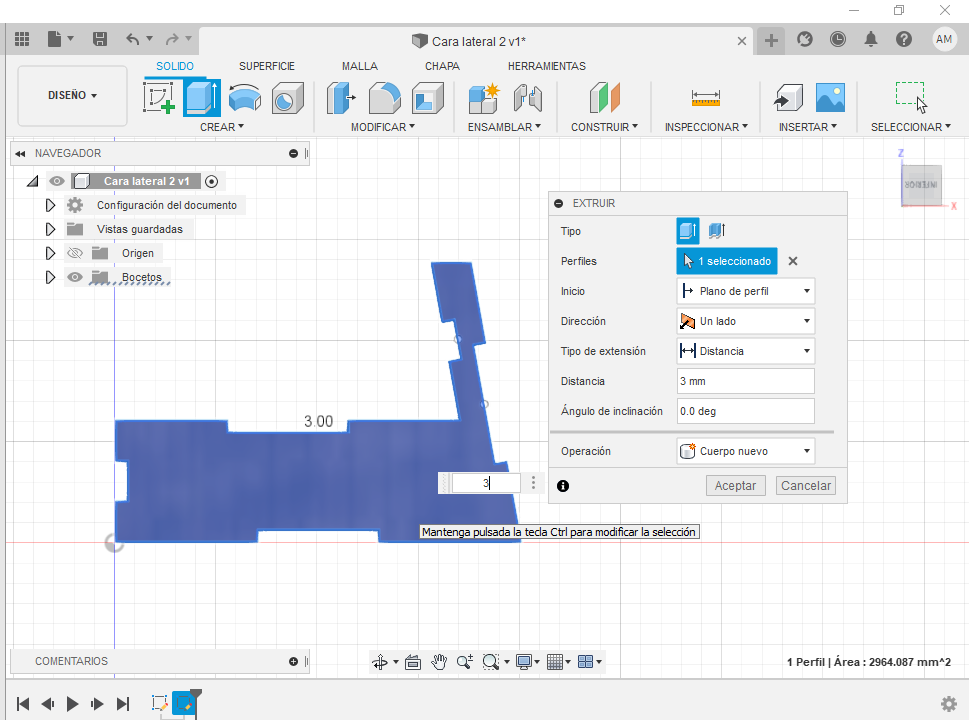The image size is (969, 720).
Task: Switch to the HERRAMIENTAS tab
Action: point(547,66)
